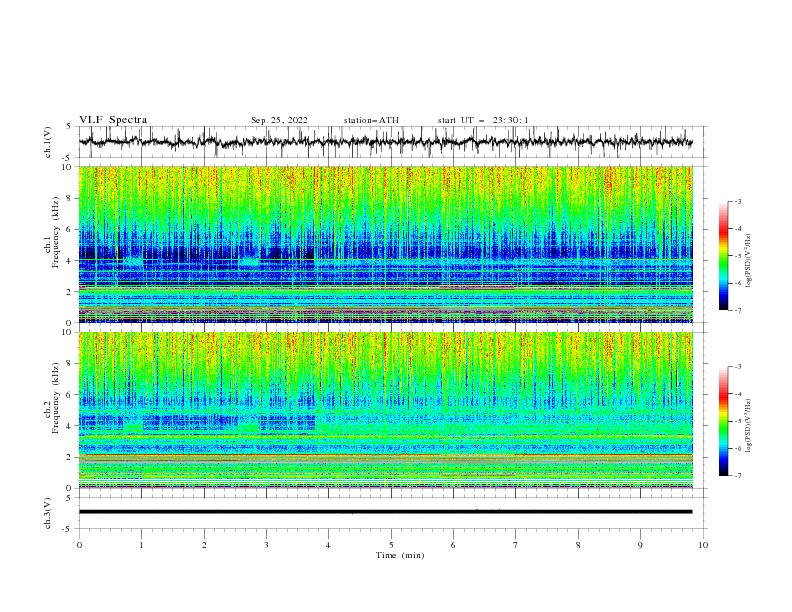Click inside the ch.2 spectrogram panel
The height and width of the screenshot is (612, 792).
(x=386, y=410)
